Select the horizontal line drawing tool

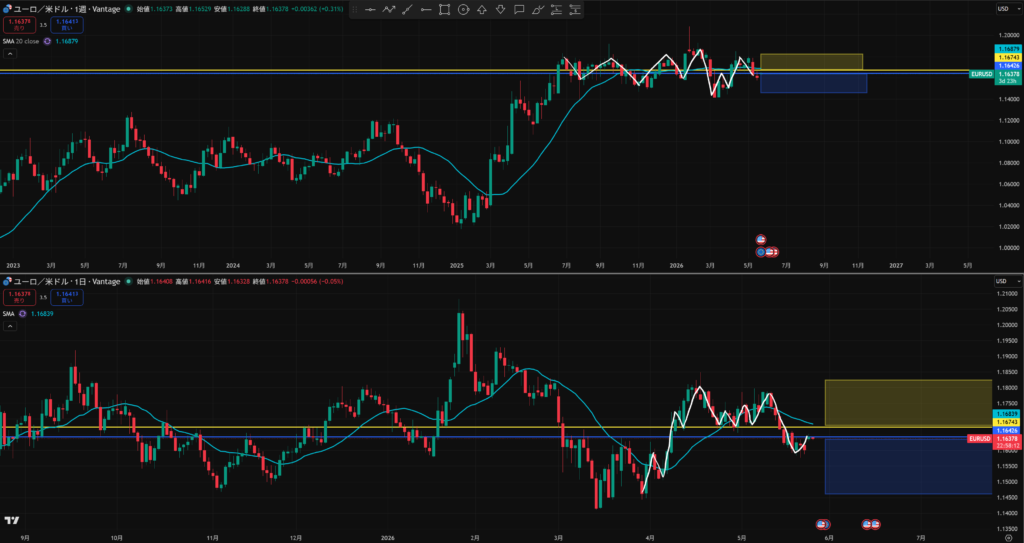click(370, 10)
